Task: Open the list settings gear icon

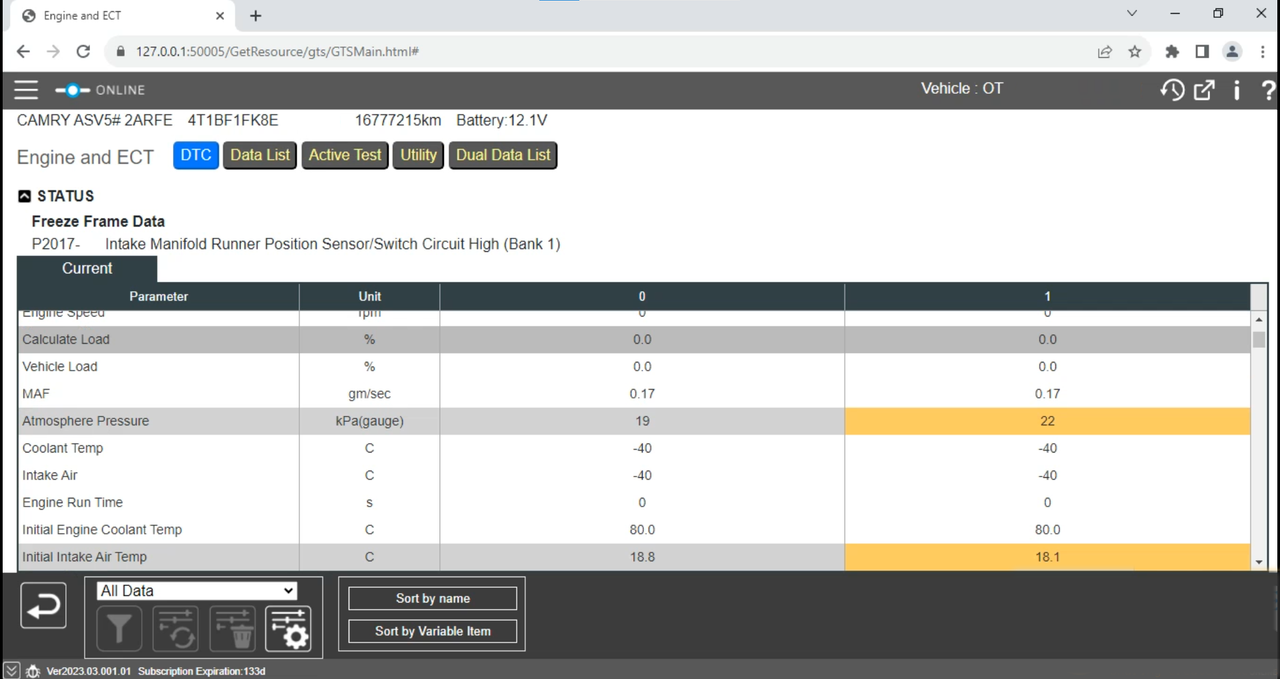Action: [x=288, y=629]
